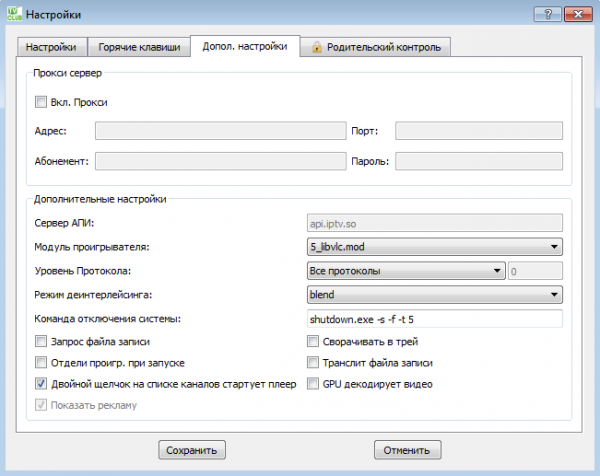
Task: Click the shutdown command input field
Action: click(x=434, y=320)
